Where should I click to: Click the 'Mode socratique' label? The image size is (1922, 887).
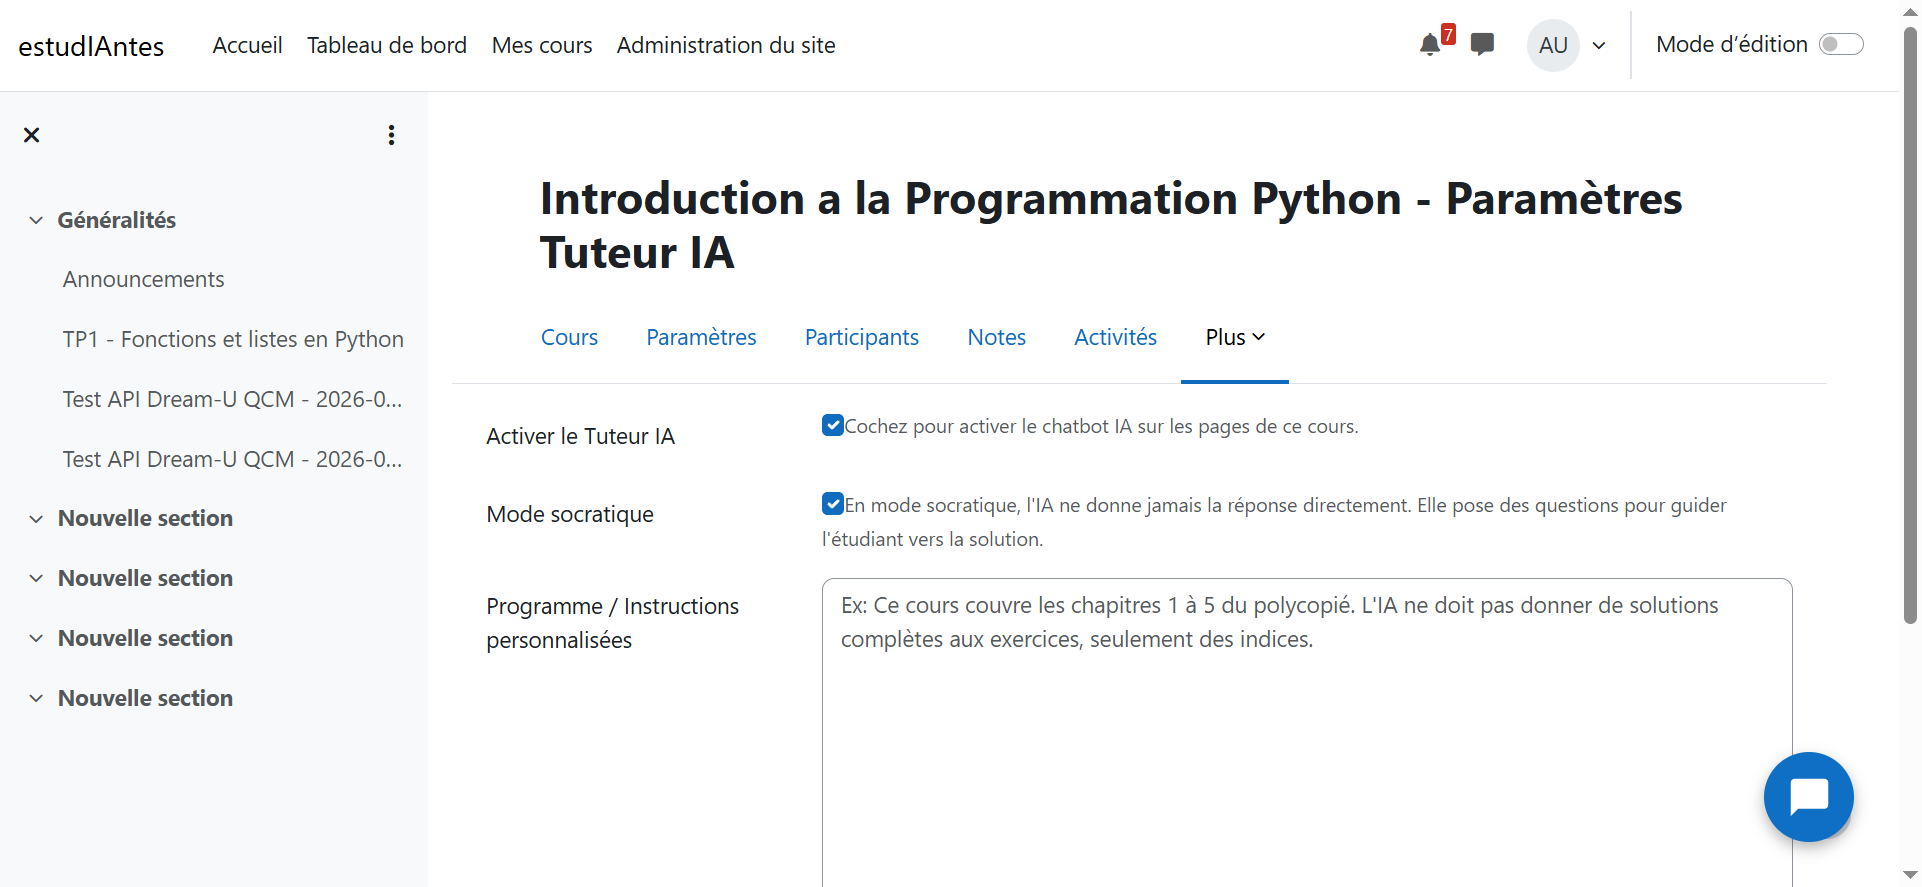tap(570, 515)
